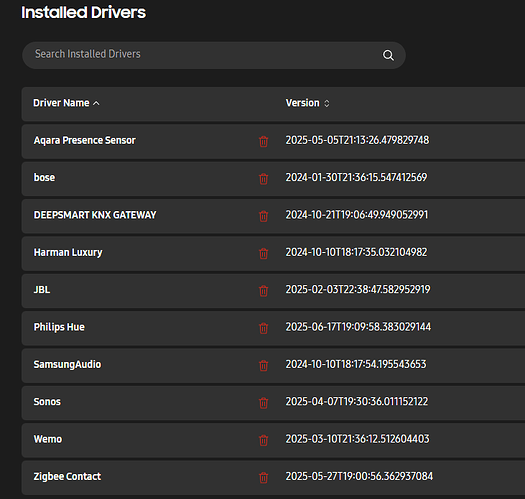
Task: Click version 2024-01-30T21:36:15.547412569
Action: [356, 177]
